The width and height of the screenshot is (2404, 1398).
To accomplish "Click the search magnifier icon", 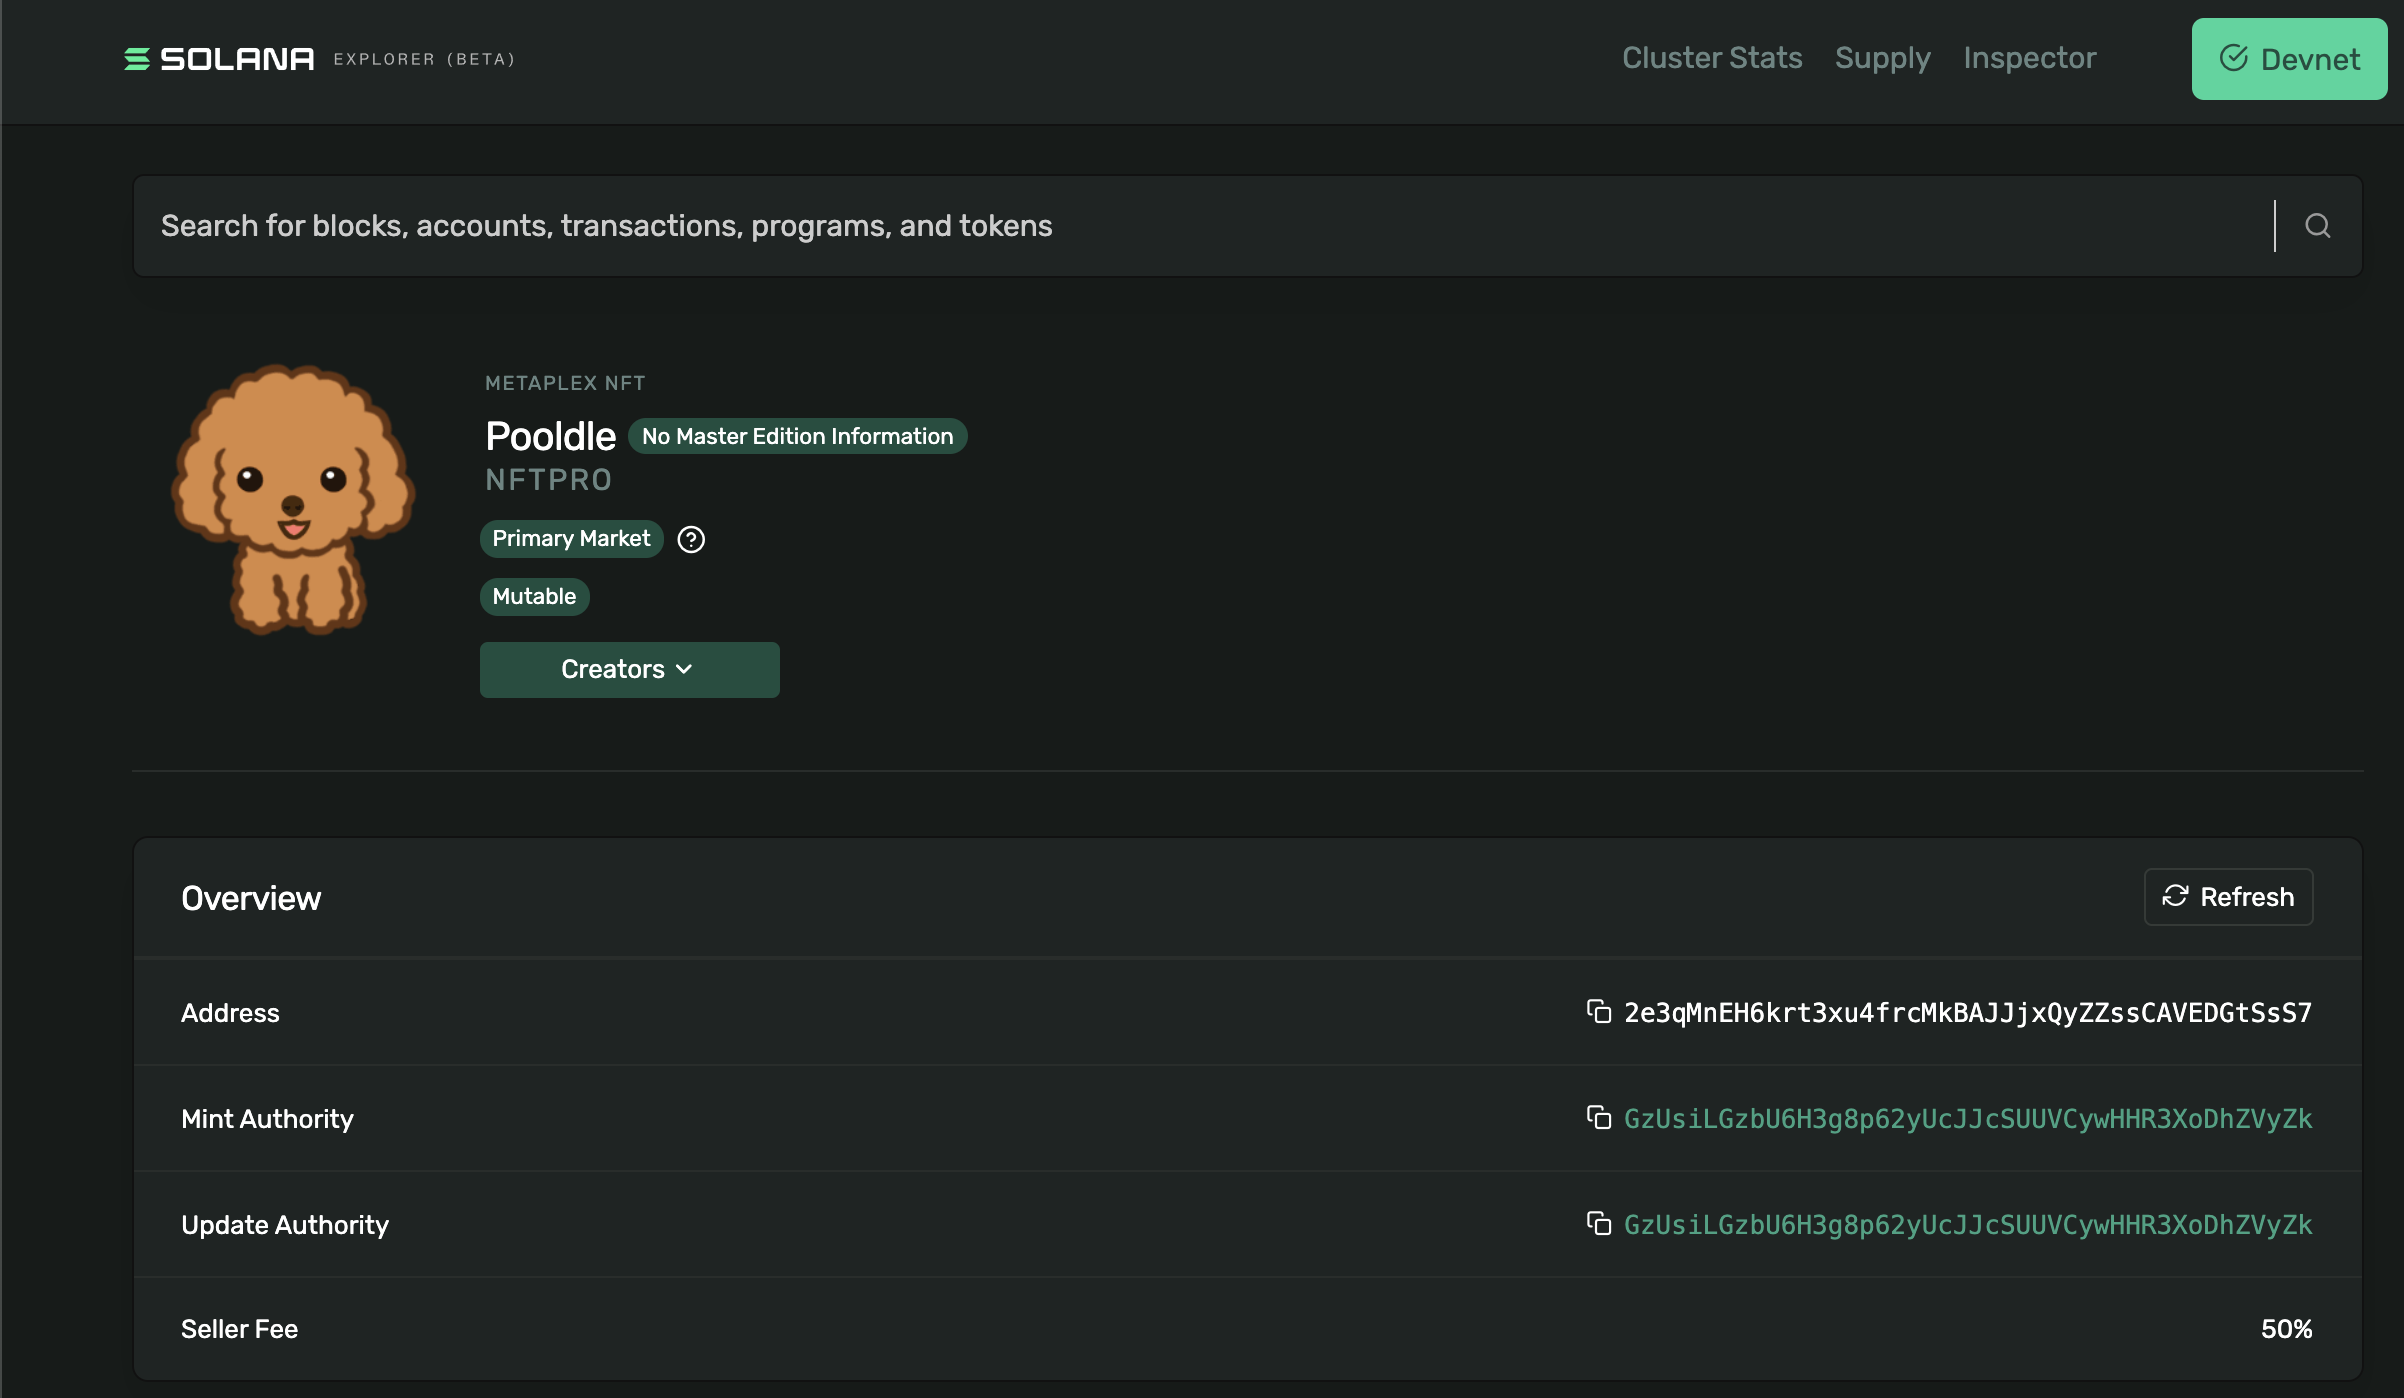I will point(2317,226).
